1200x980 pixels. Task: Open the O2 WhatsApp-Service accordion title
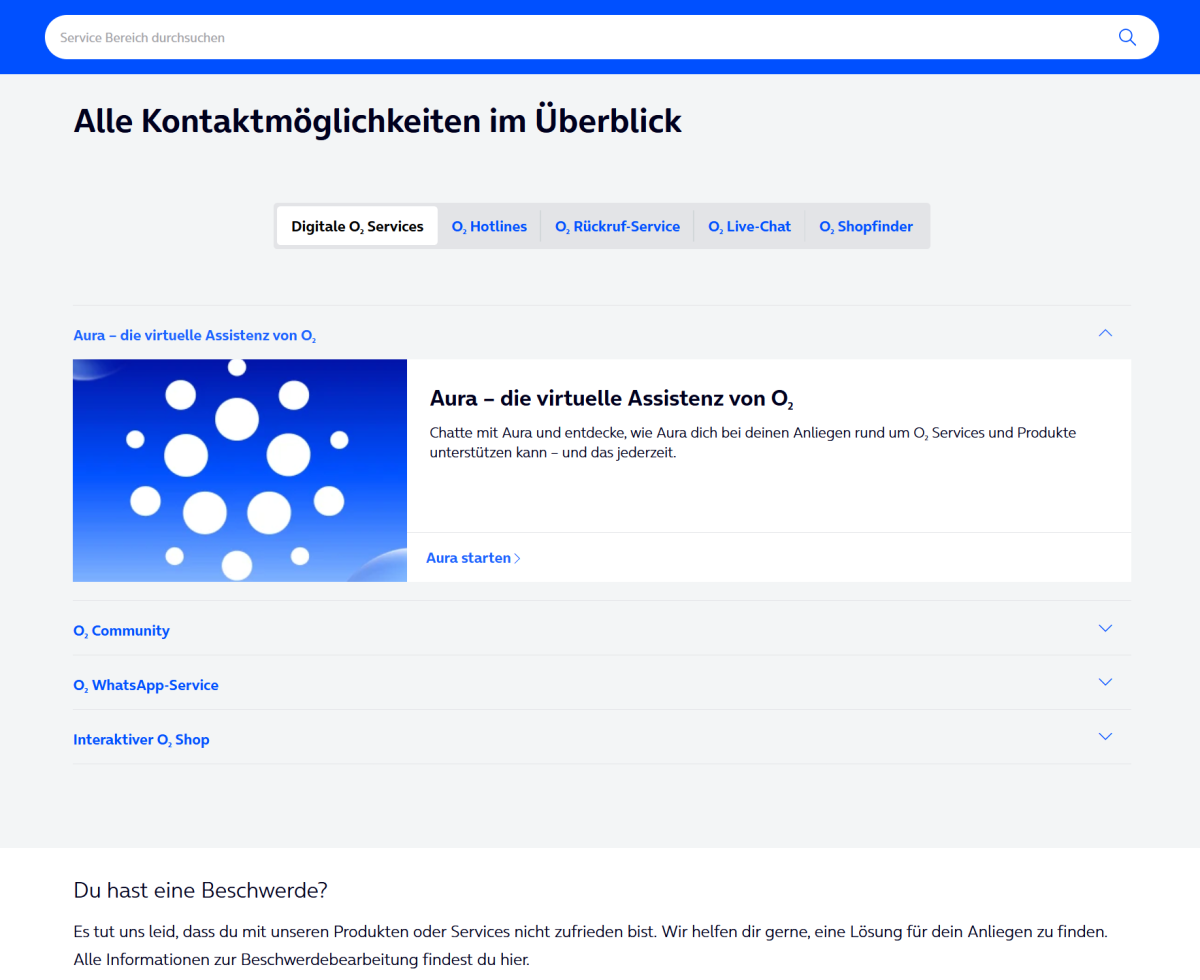point(146,685)
